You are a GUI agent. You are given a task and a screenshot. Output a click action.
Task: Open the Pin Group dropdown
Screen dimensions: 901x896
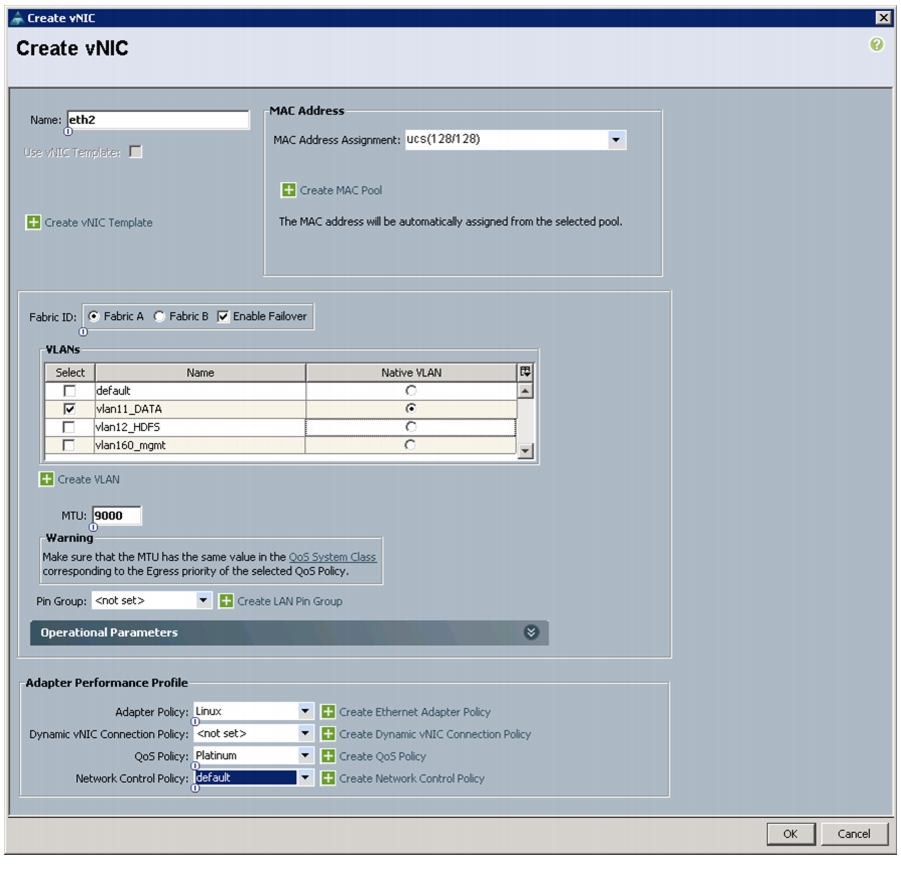coord(203,601)
